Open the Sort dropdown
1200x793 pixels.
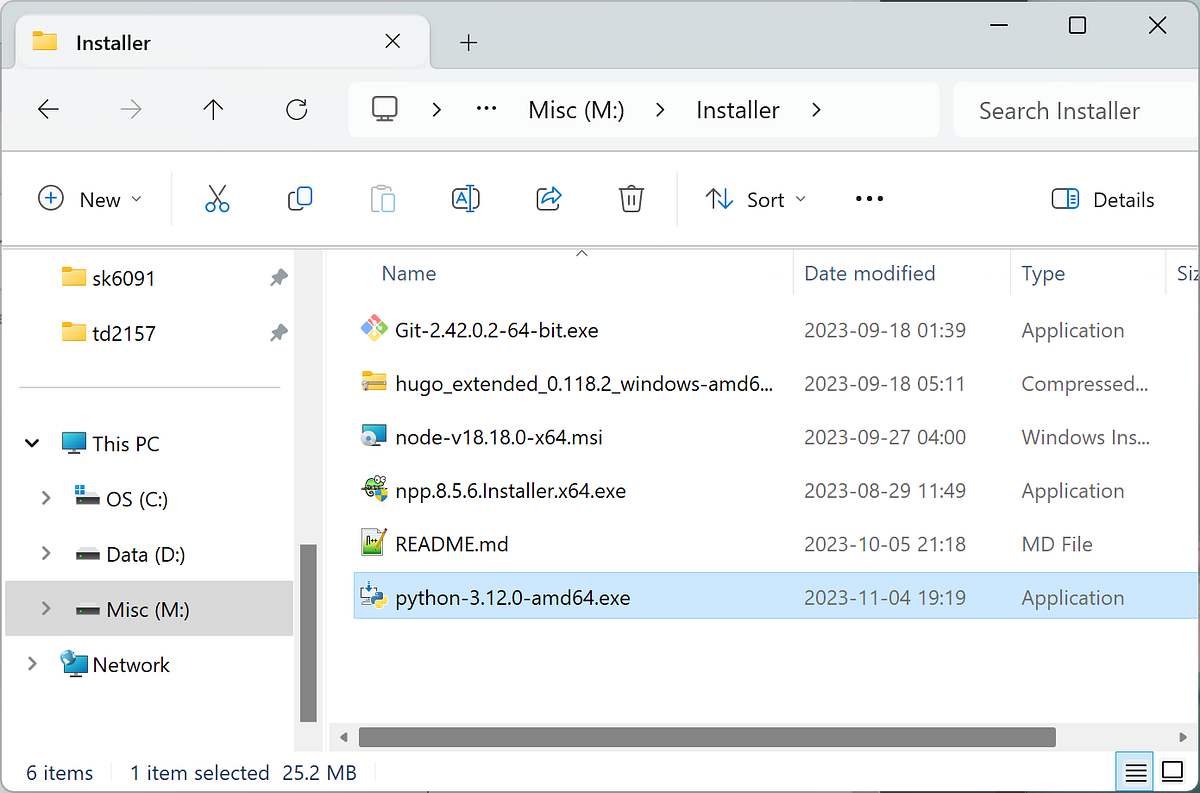click(756, 199)
